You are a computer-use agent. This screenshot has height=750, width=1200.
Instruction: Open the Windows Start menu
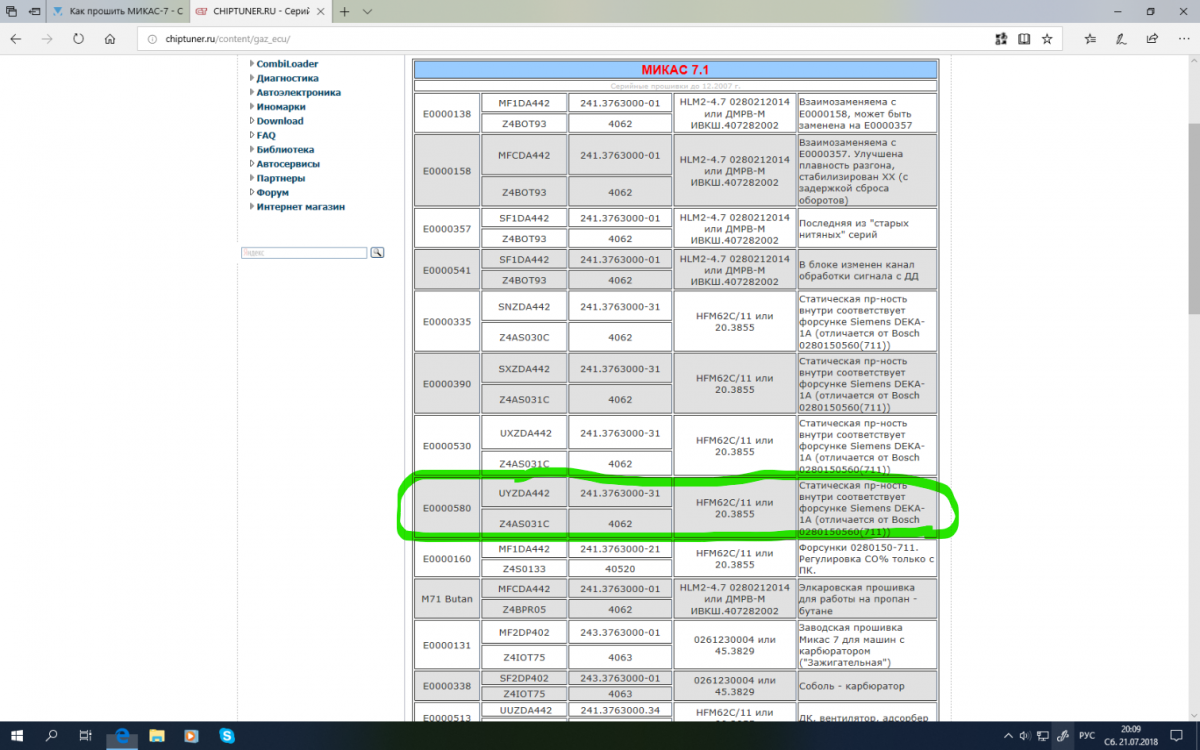(18, 736)
